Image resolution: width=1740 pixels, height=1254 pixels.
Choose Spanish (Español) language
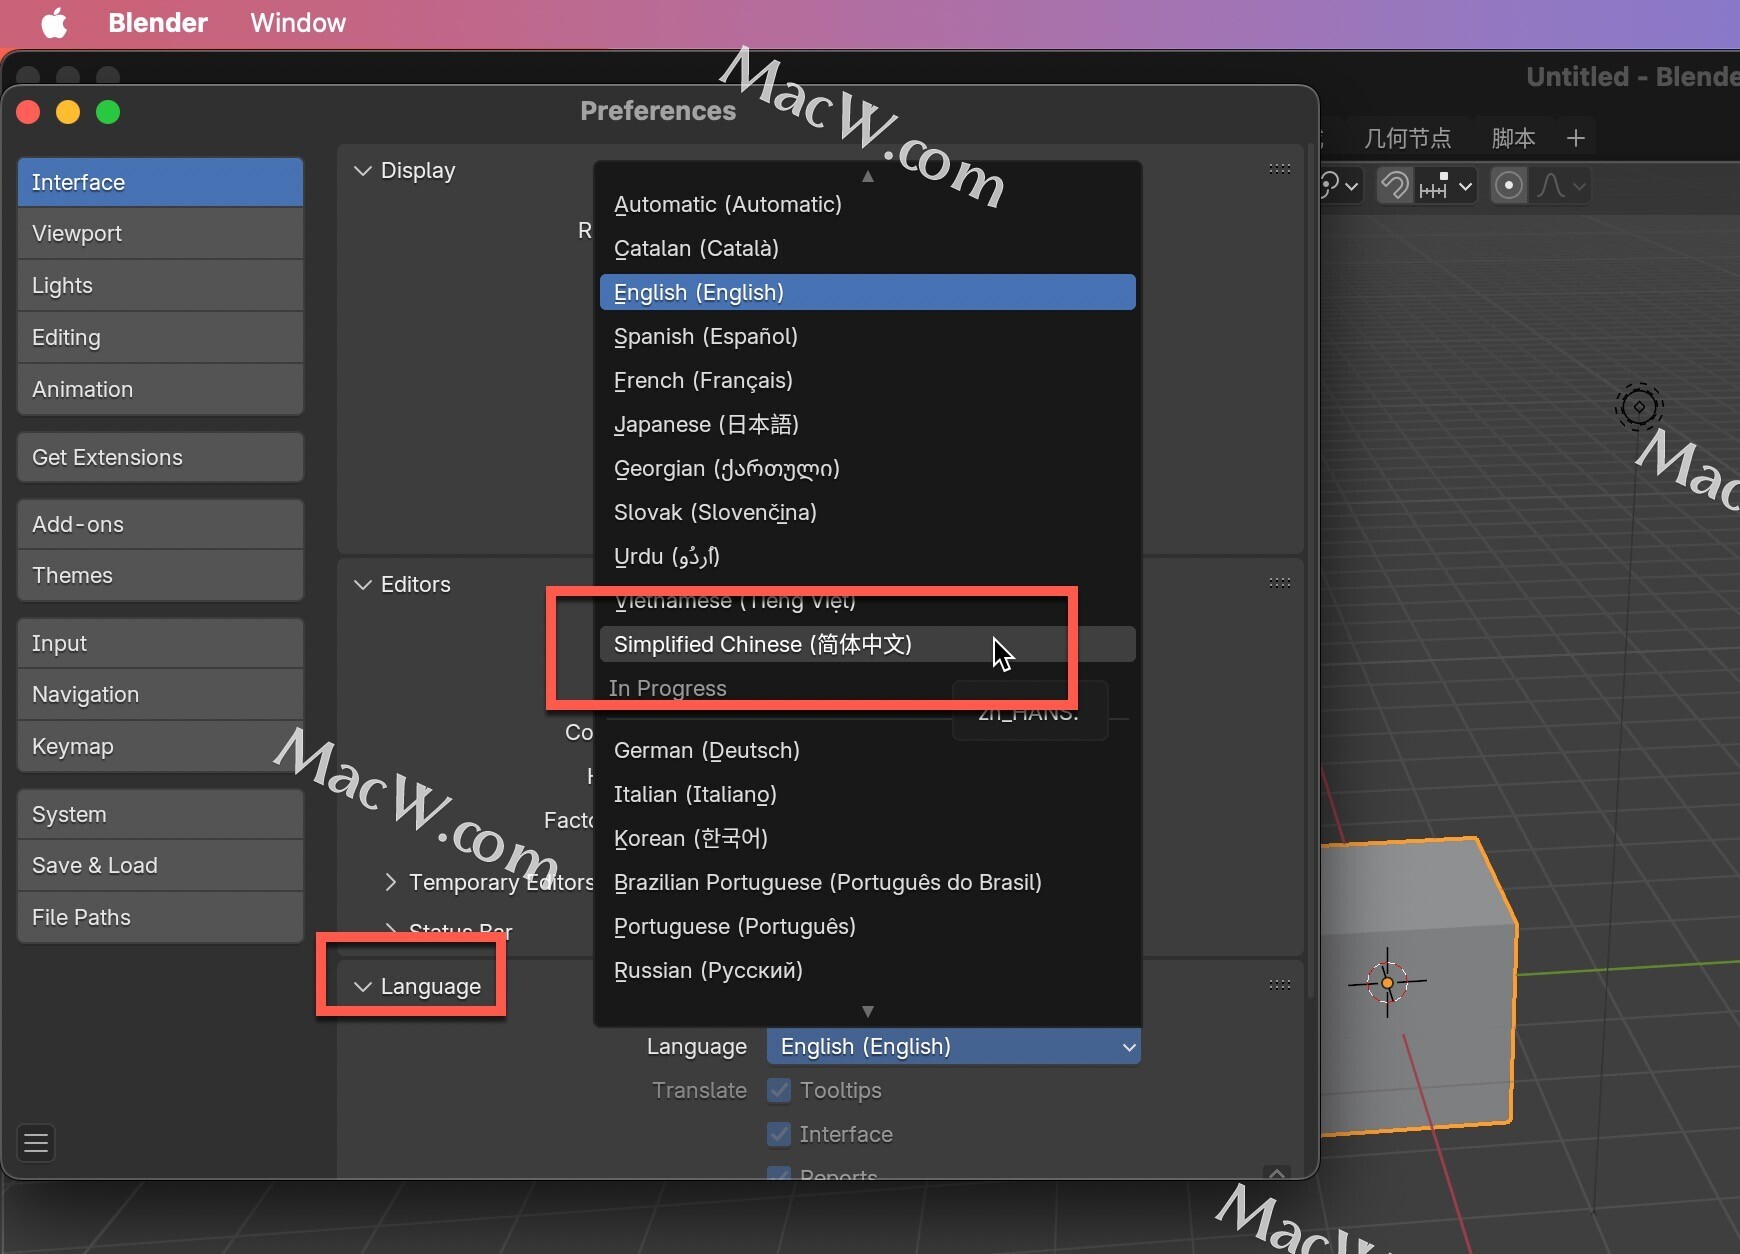pyautogui.click(x=868, y=336)
